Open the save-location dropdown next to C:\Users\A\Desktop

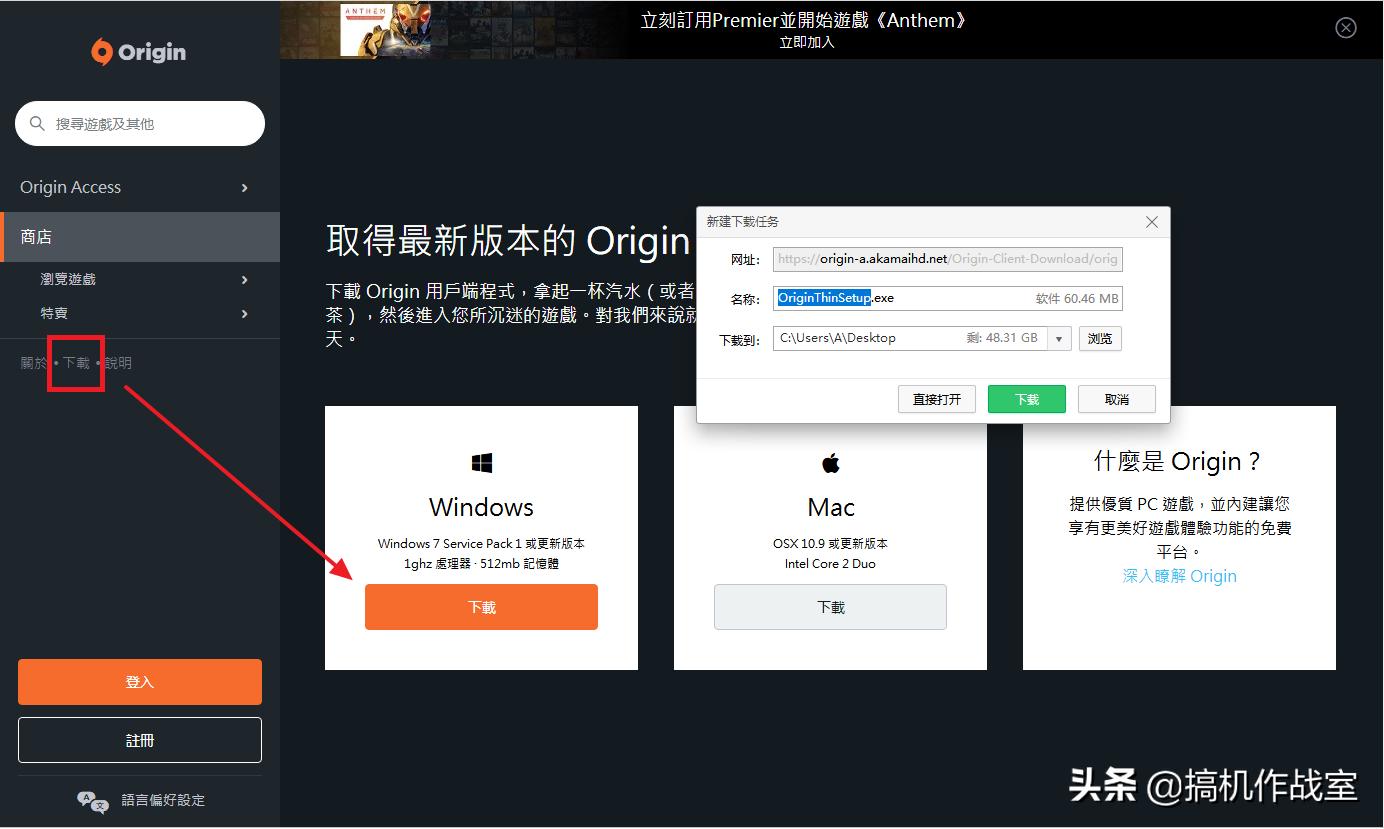pyautogui.click(x=1058, y=338)
